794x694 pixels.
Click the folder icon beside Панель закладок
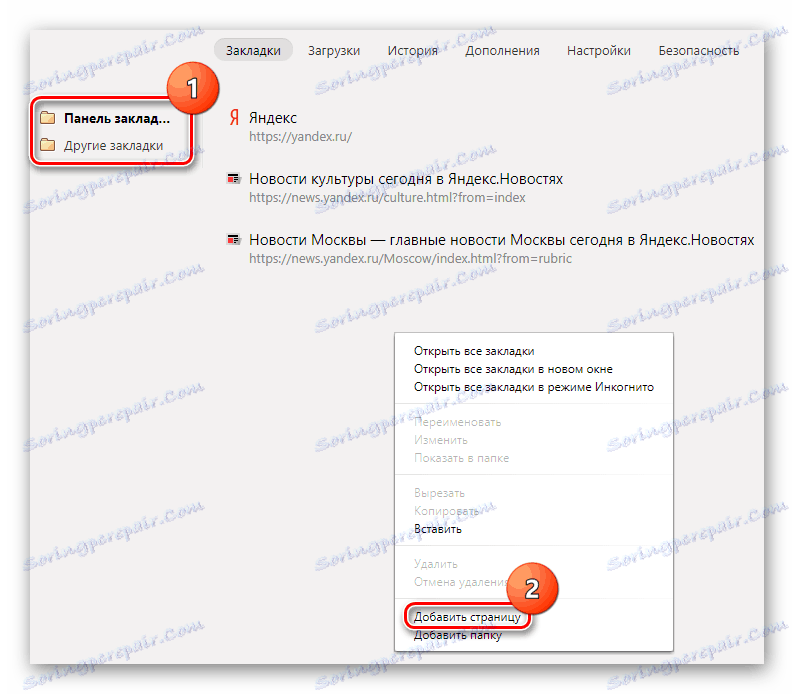coord(48,118)
